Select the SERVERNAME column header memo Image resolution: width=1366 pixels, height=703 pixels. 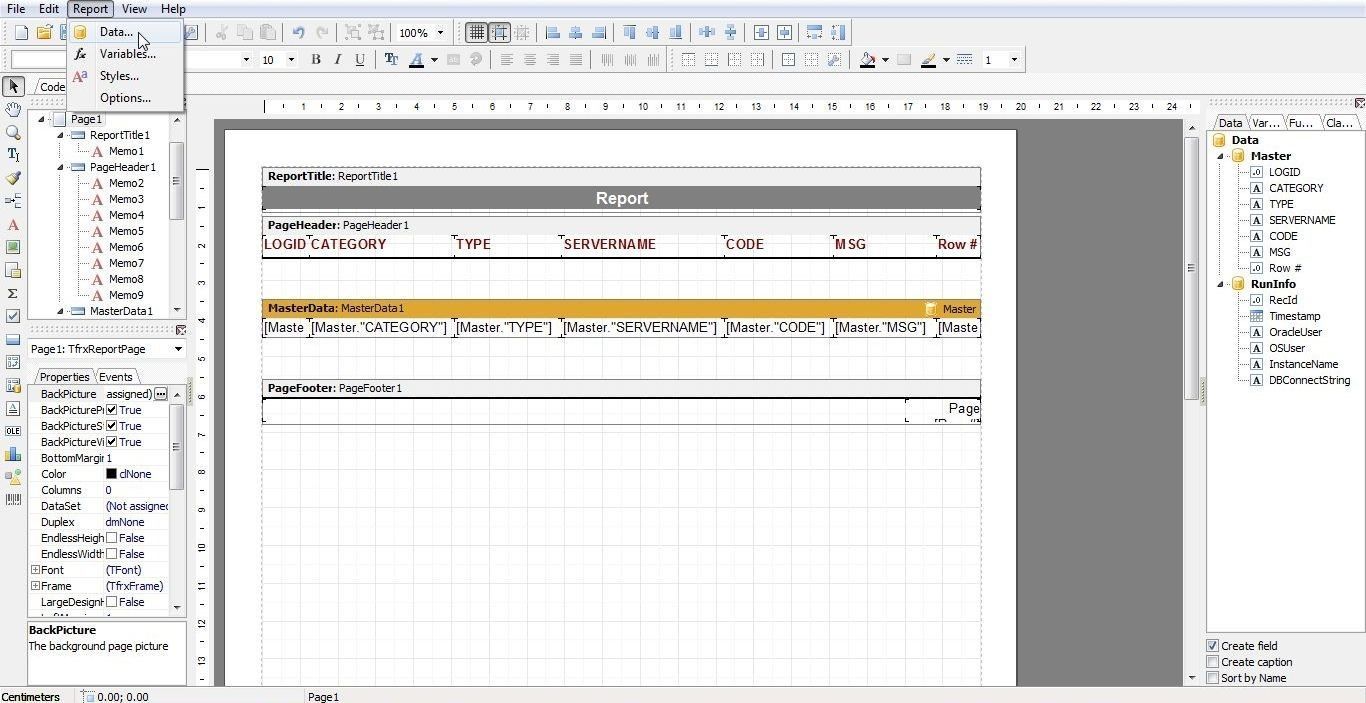(x=641, y=245)
